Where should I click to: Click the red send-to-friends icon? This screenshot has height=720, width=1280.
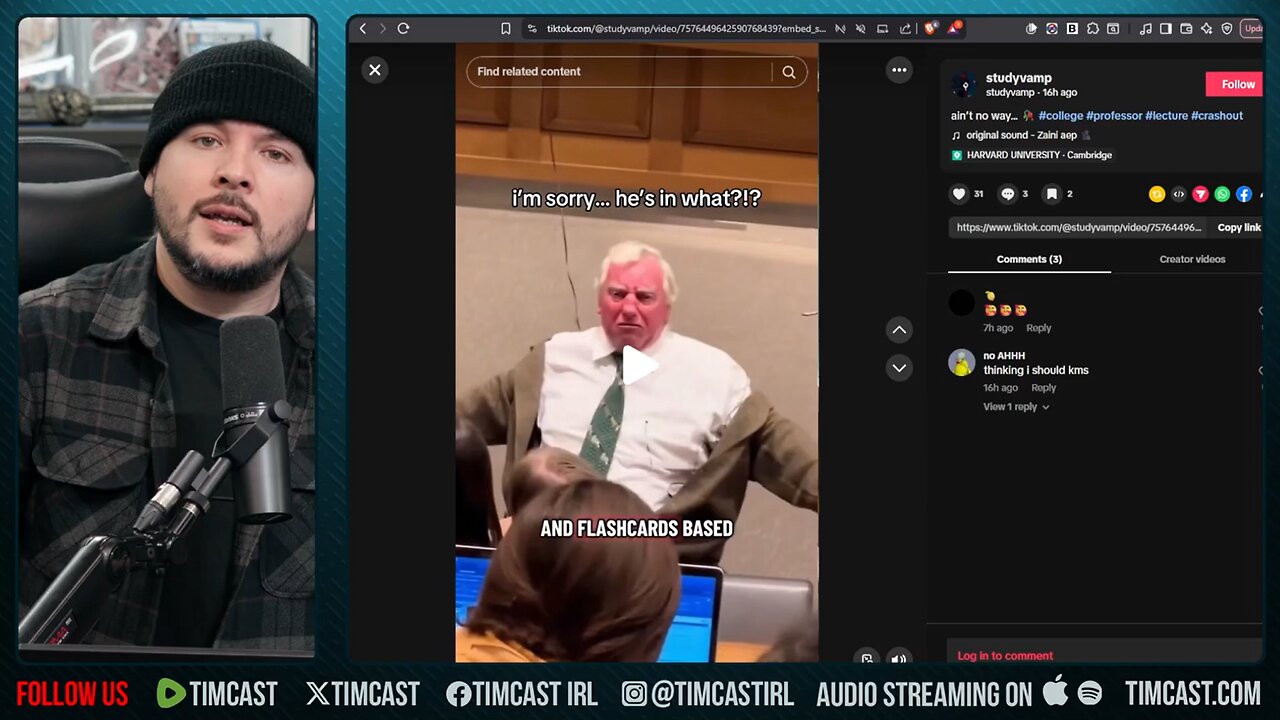[1200, 195]
